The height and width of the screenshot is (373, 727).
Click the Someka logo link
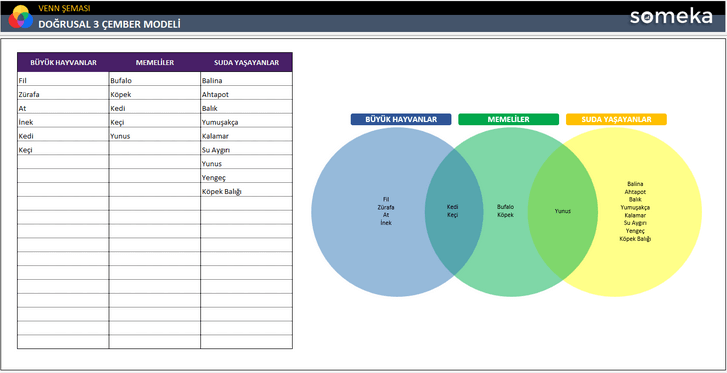point(671,17)
